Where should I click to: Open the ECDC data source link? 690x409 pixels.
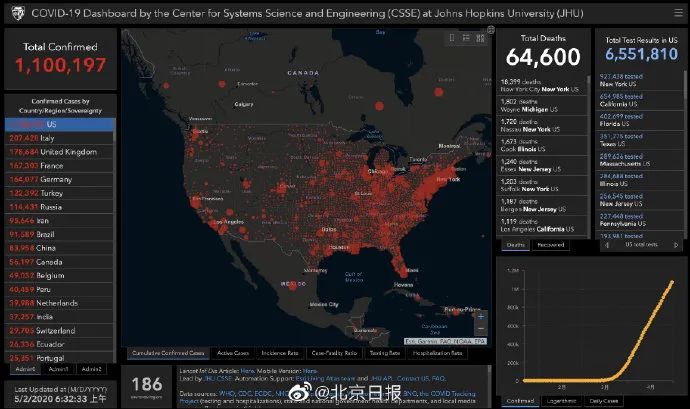[x=263, y=394]
